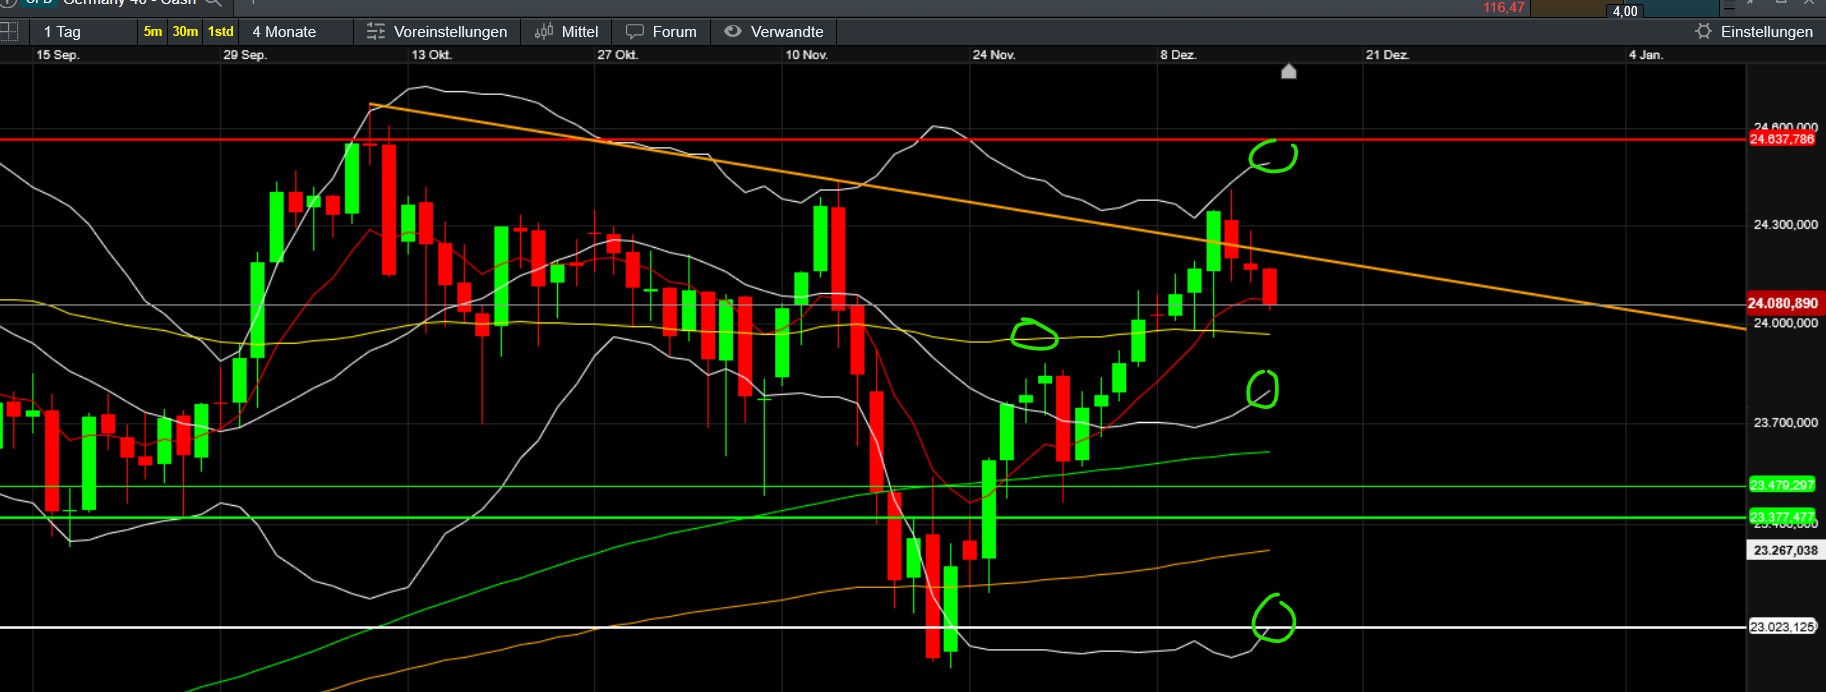Switch chart to 30m interval

185,32
